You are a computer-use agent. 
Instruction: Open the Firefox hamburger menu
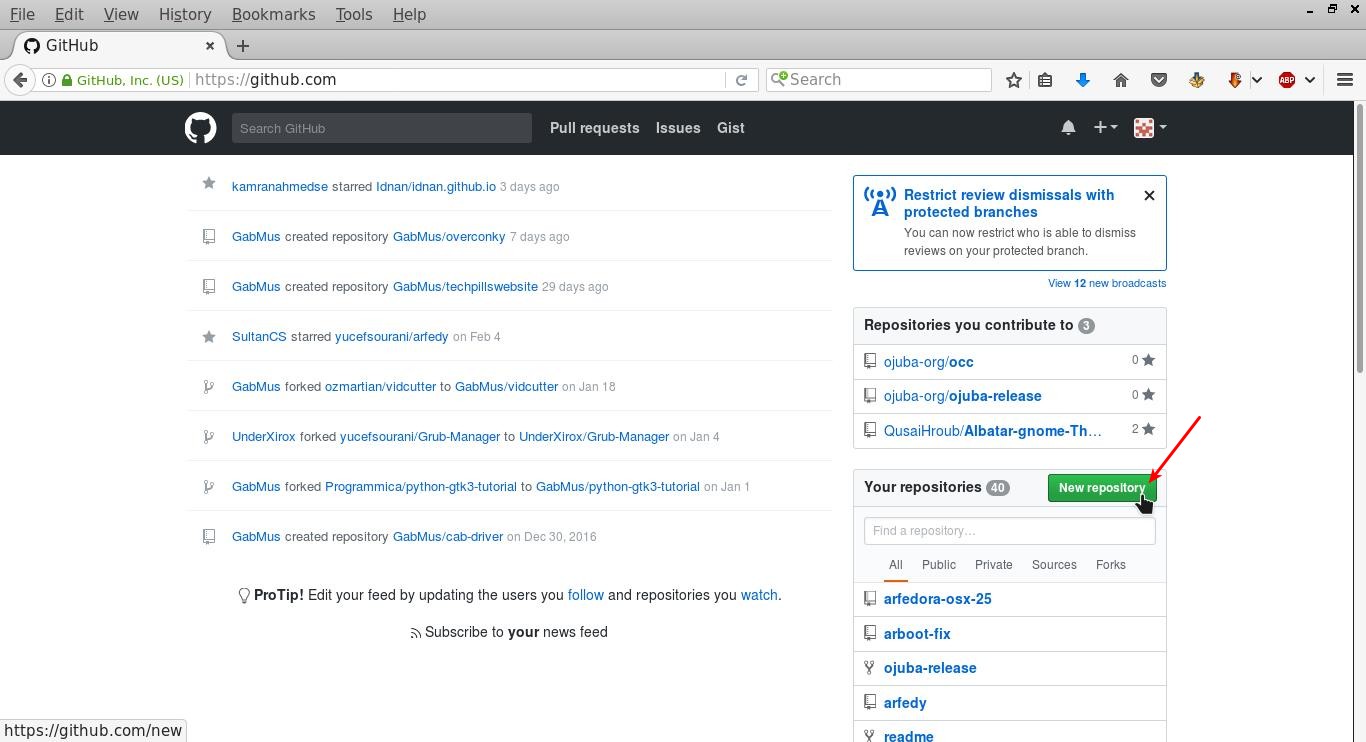(1345, 80)
